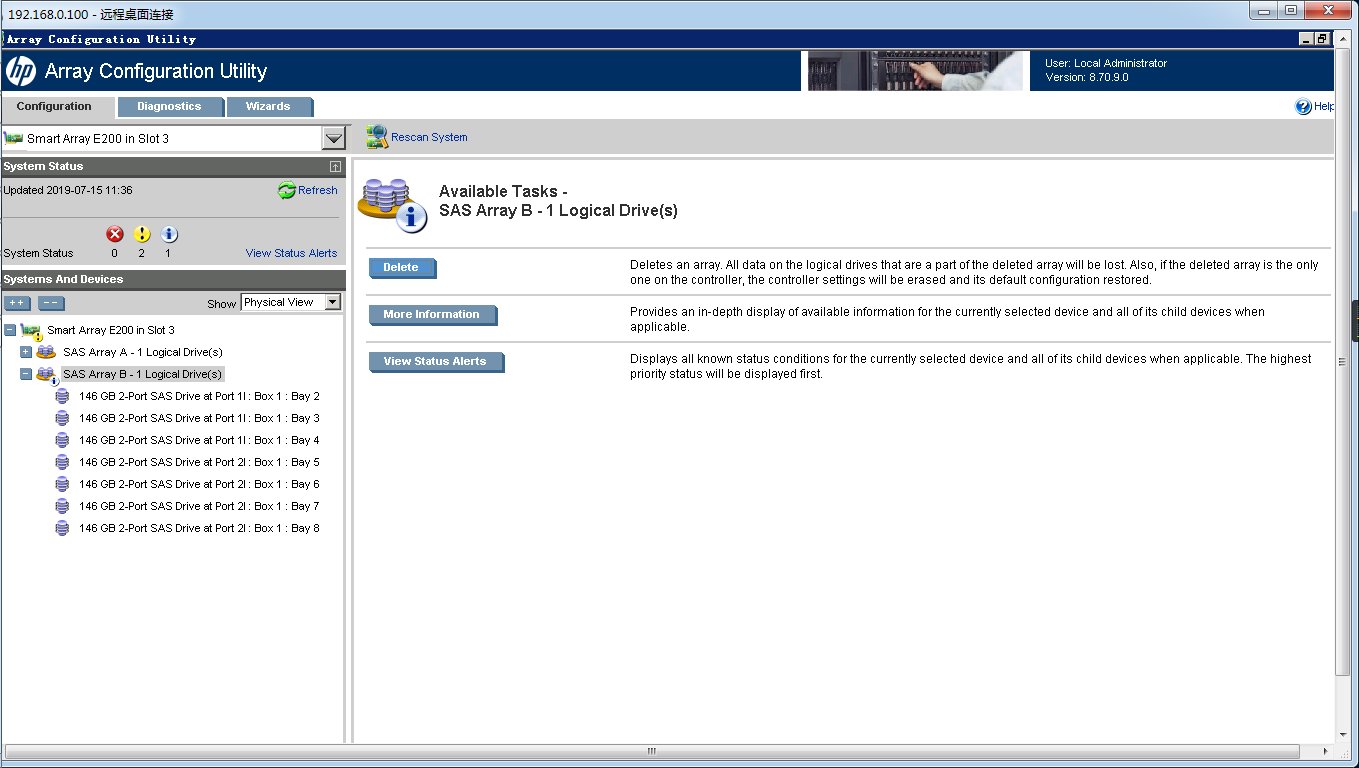Click the drive icon for Bay 6
Viewport: 1359px width, 768px height.
62,484
